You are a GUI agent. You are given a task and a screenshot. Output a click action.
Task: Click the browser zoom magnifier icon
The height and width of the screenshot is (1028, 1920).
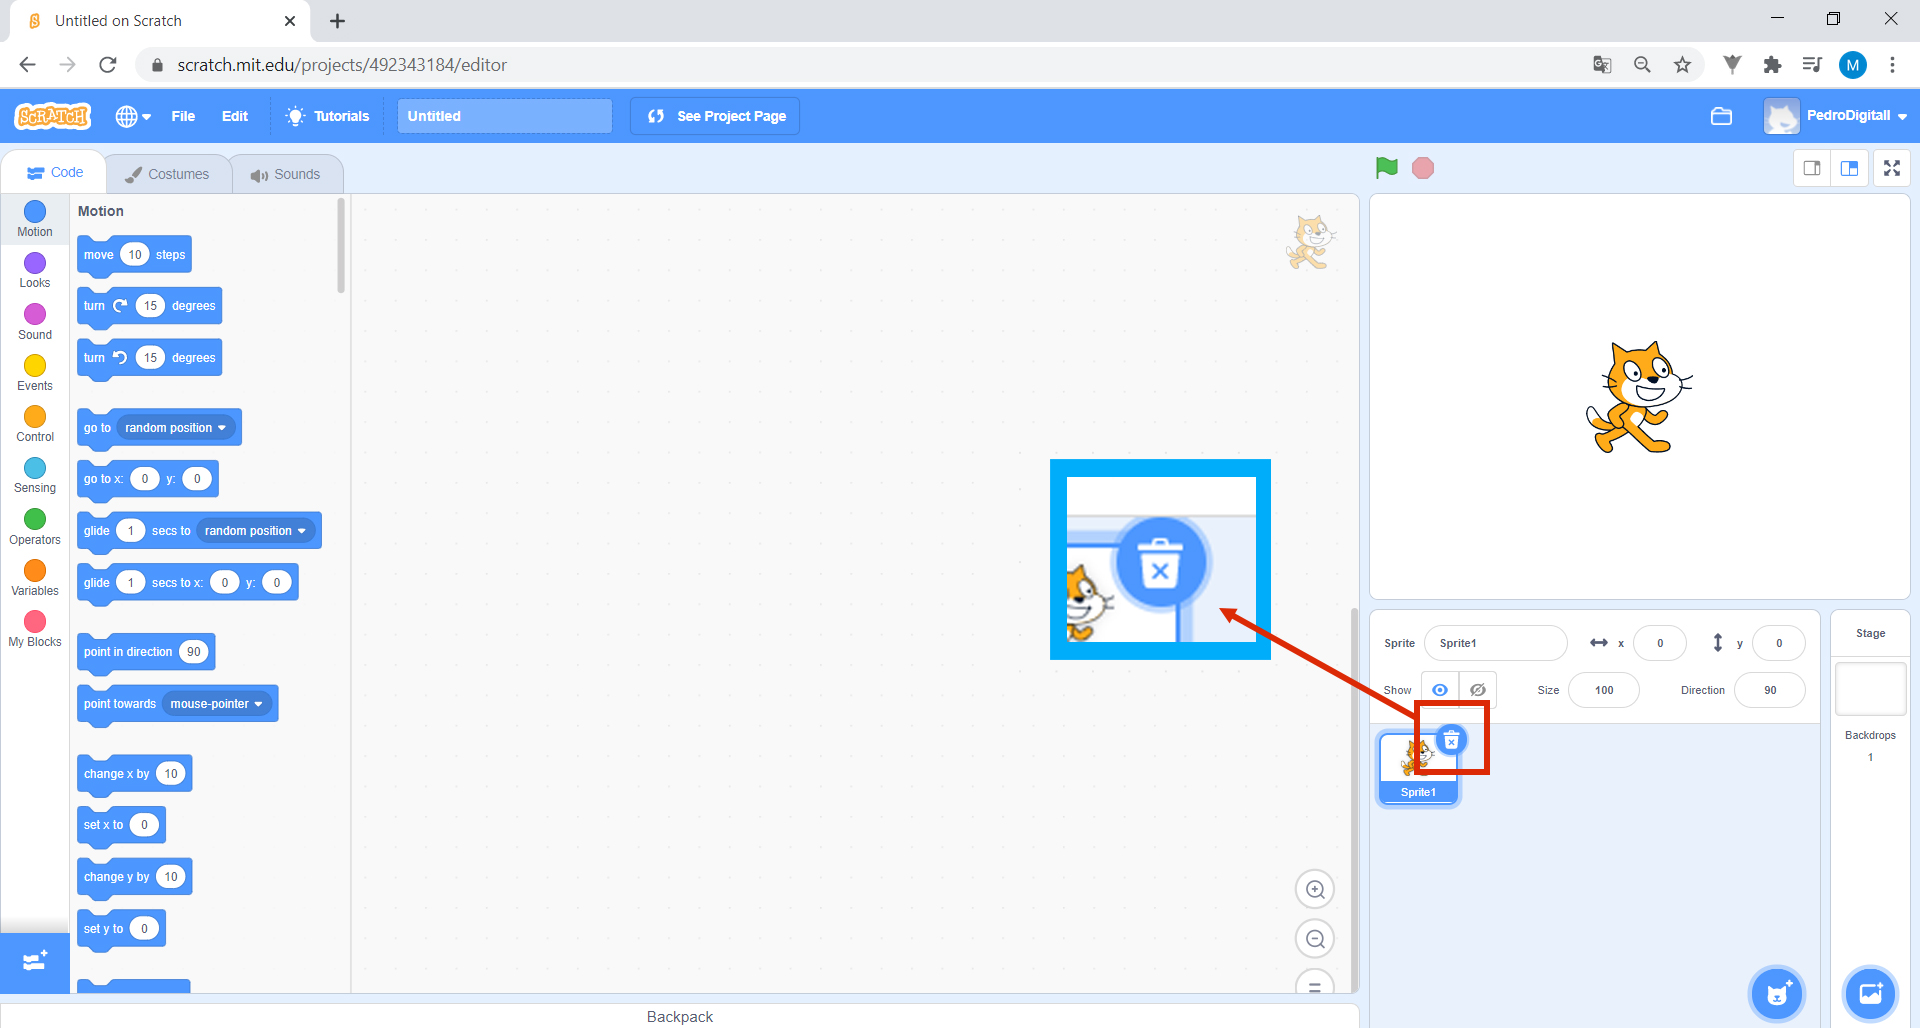[x=1642, y=65]
